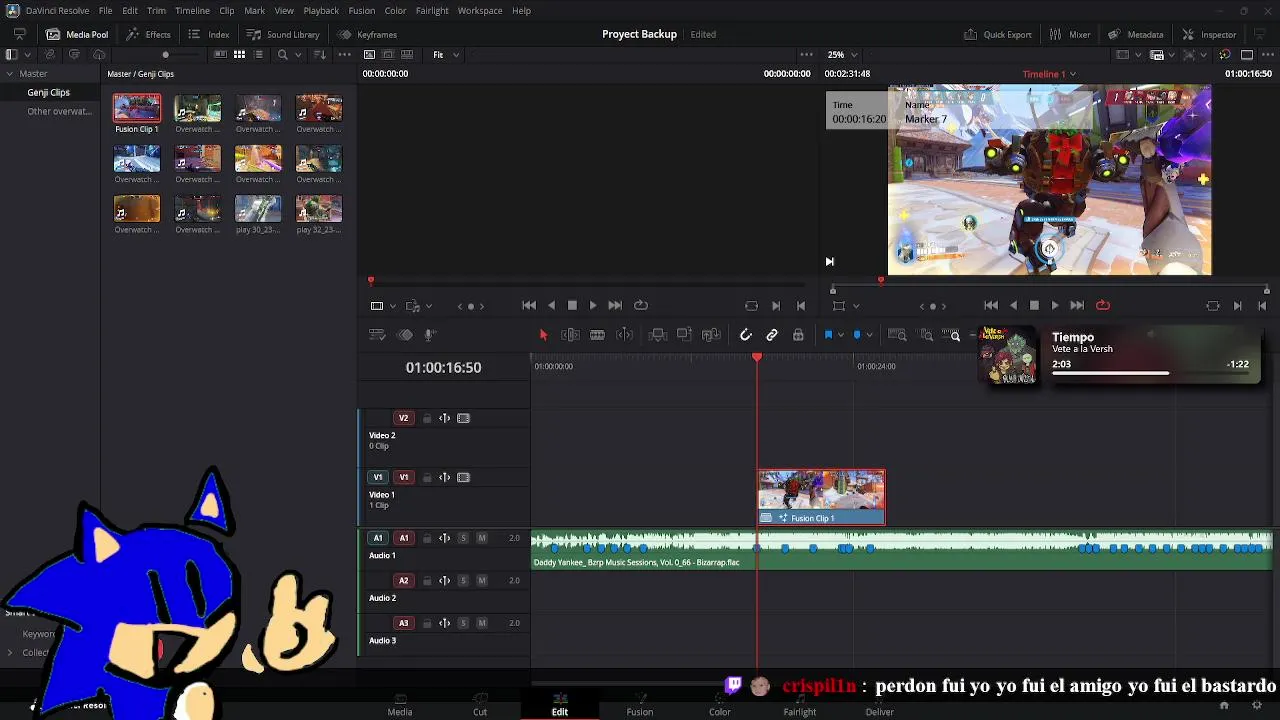Open the Metadata panel
Screen dimensions: 1280x720
(x=1136, y=34)
